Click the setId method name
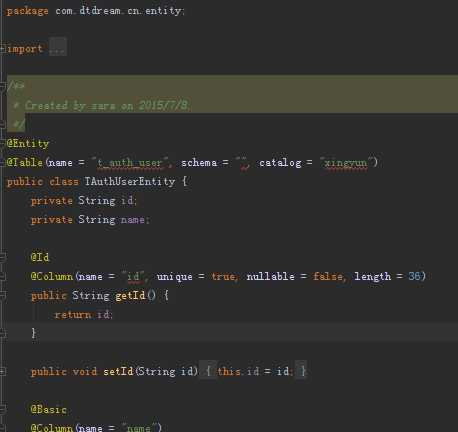Screen dimensions: 458x432 tap(118, 371)
